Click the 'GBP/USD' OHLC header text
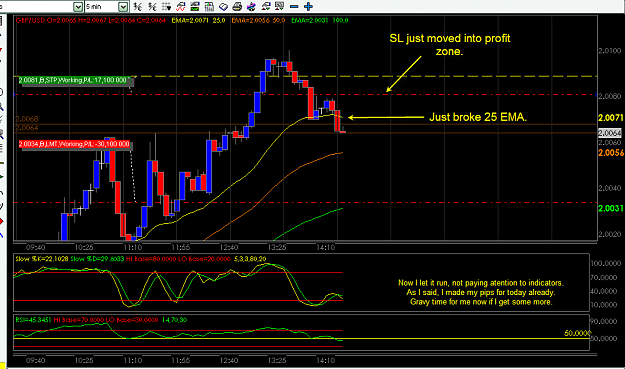The width and height of the screenshot is (625, 369). pos(90,20)
